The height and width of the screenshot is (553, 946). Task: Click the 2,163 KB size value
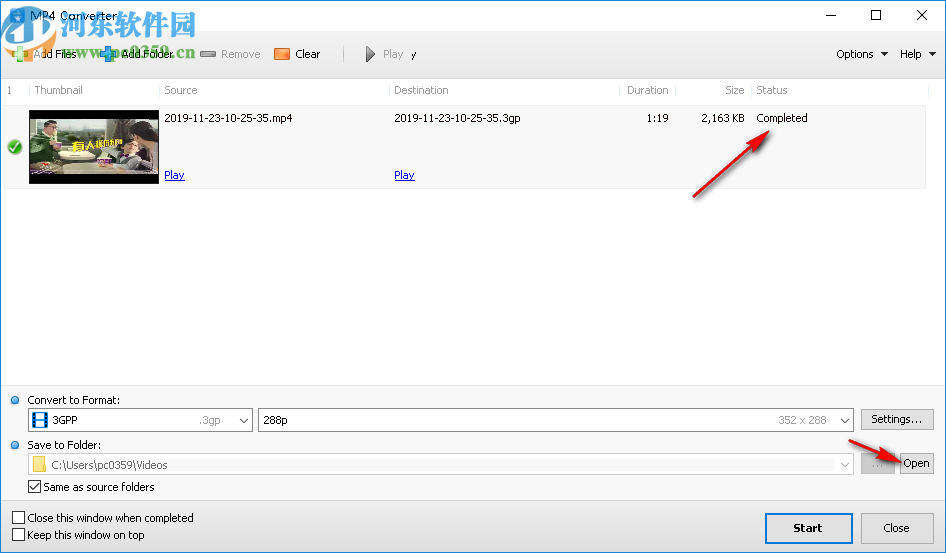[723, 118]
